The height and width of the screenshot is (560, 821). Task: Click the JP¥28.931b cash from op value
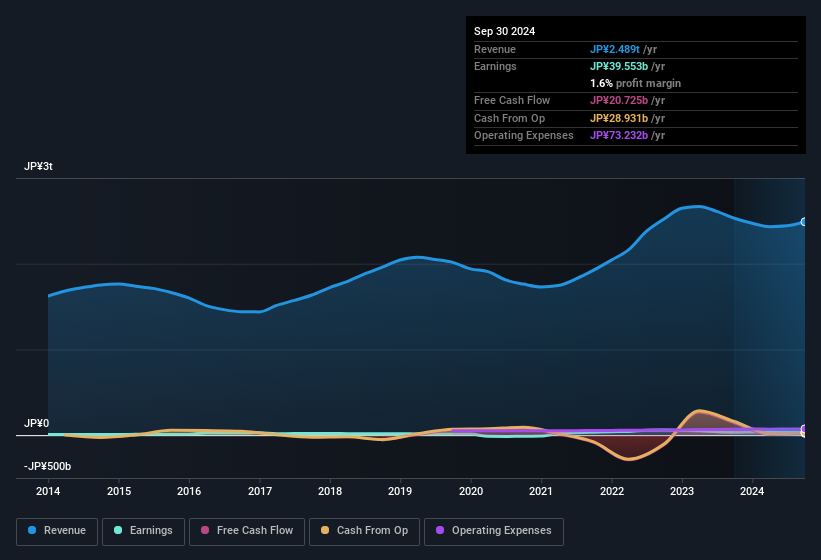click(619, 118)
